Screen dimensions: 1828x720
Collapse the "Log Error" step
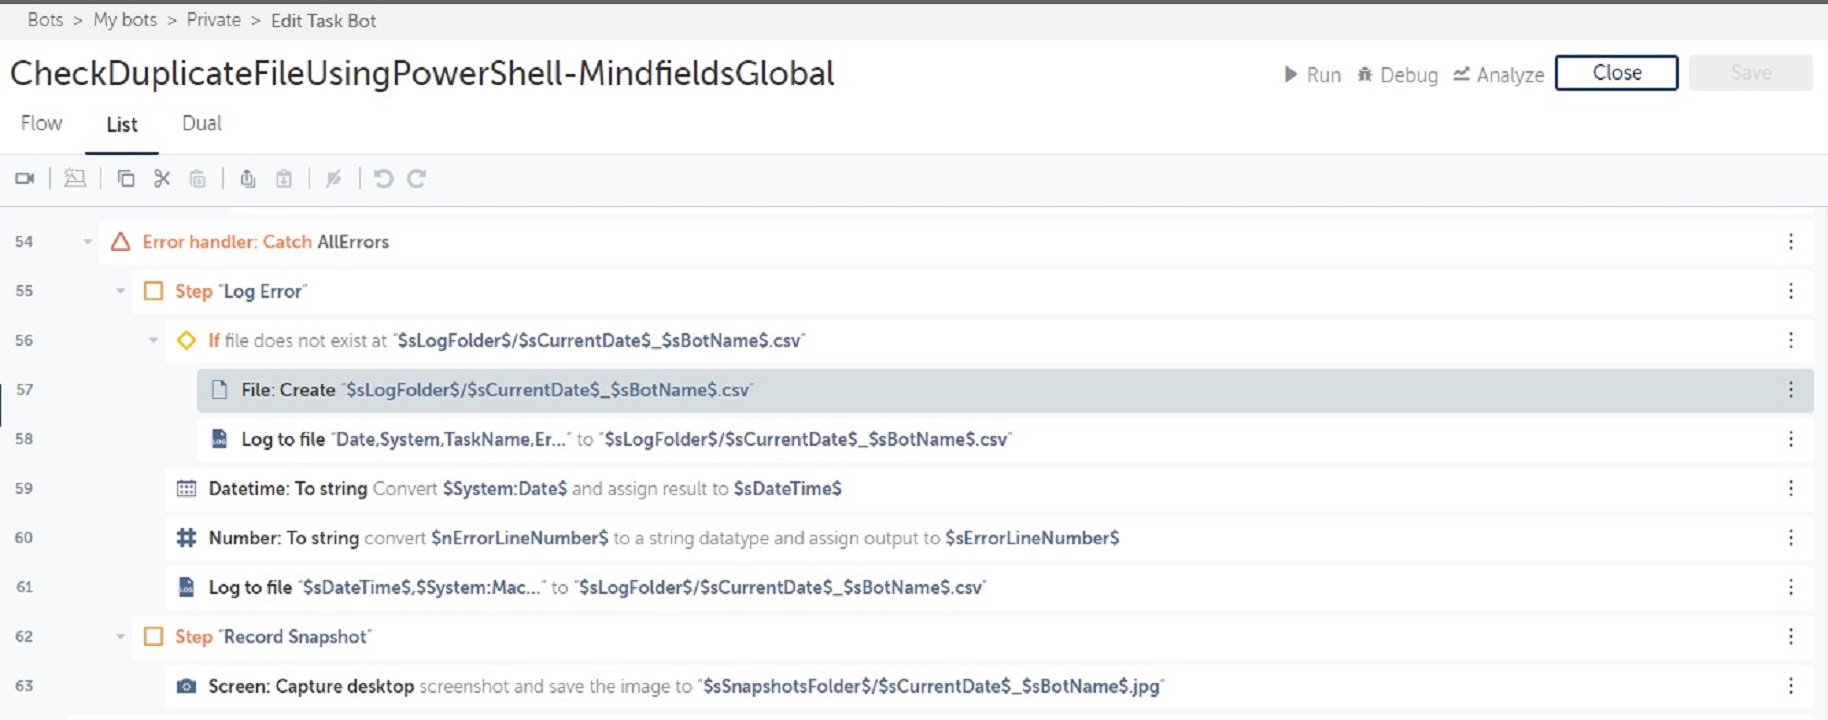click(120, 291)
